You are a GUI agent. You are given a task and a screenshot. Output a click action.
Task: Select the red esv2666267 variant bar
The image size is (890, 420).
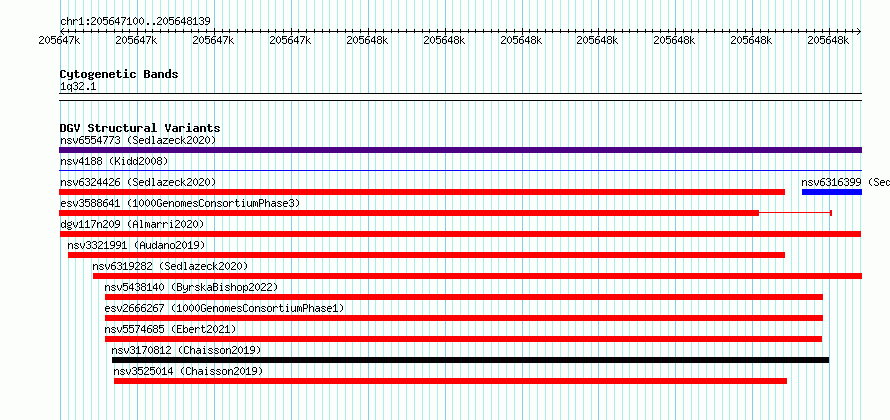tap(464, 318)
